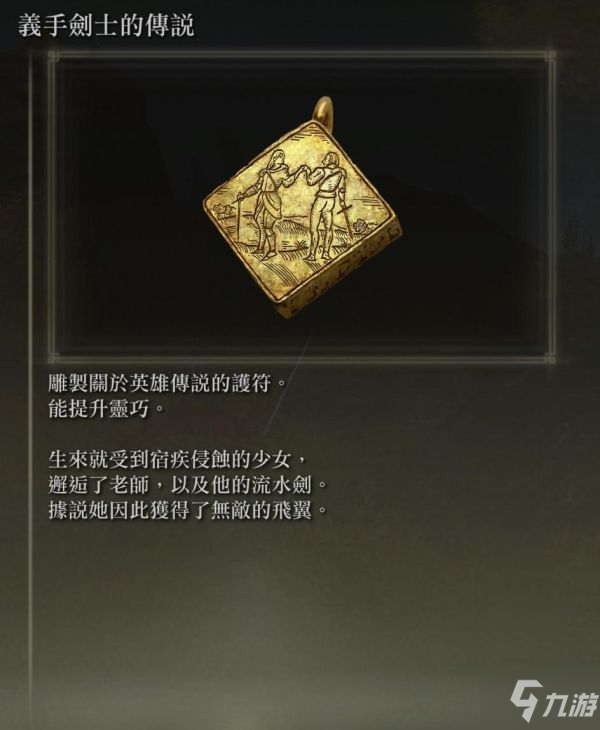Click the sword held by the right figure
The height and width of the screenshot is (730, 600).
click(346, 221)
